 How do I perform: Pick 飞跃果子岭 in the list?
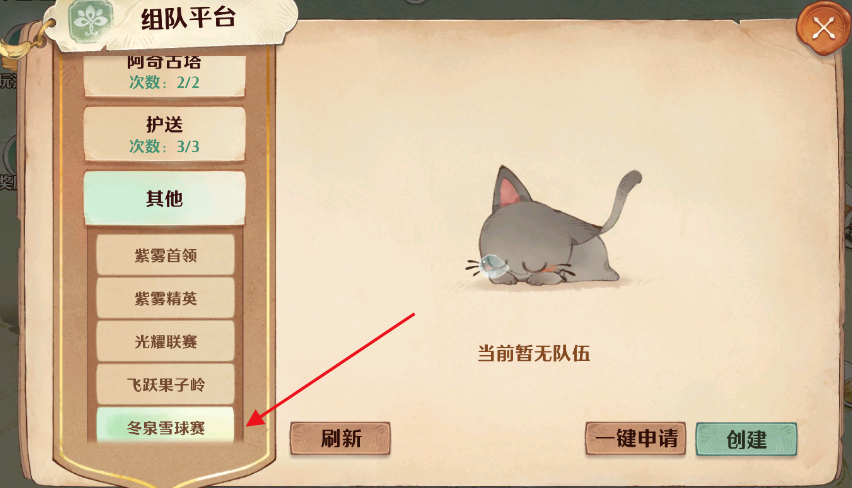pyautogui.click(x=166, y=385)
